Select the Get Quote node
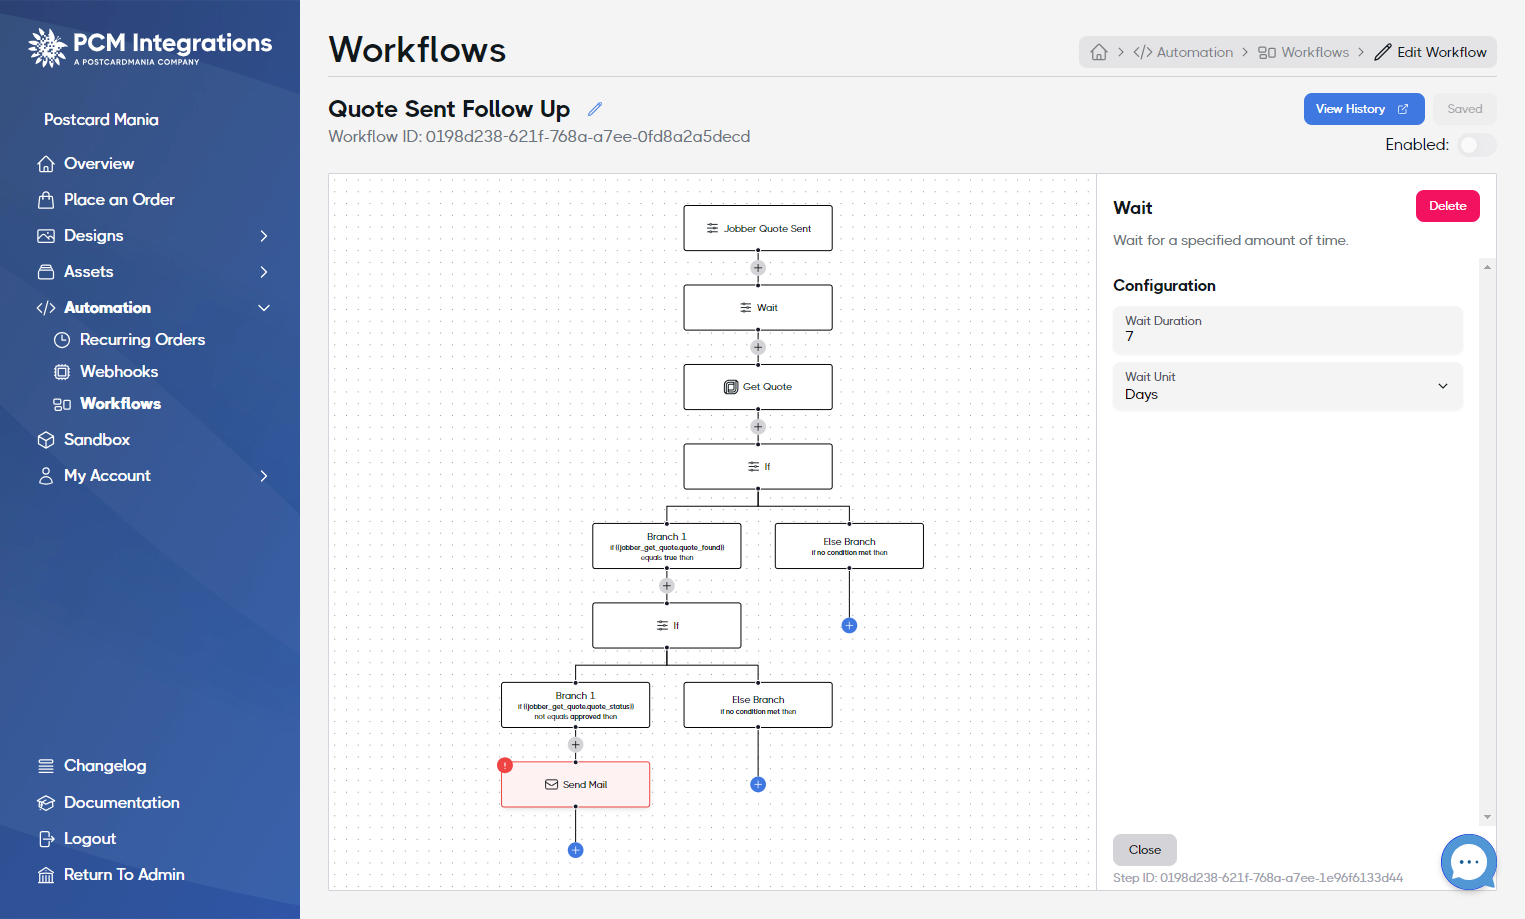 pyautogui.click(x=758, y=387)
